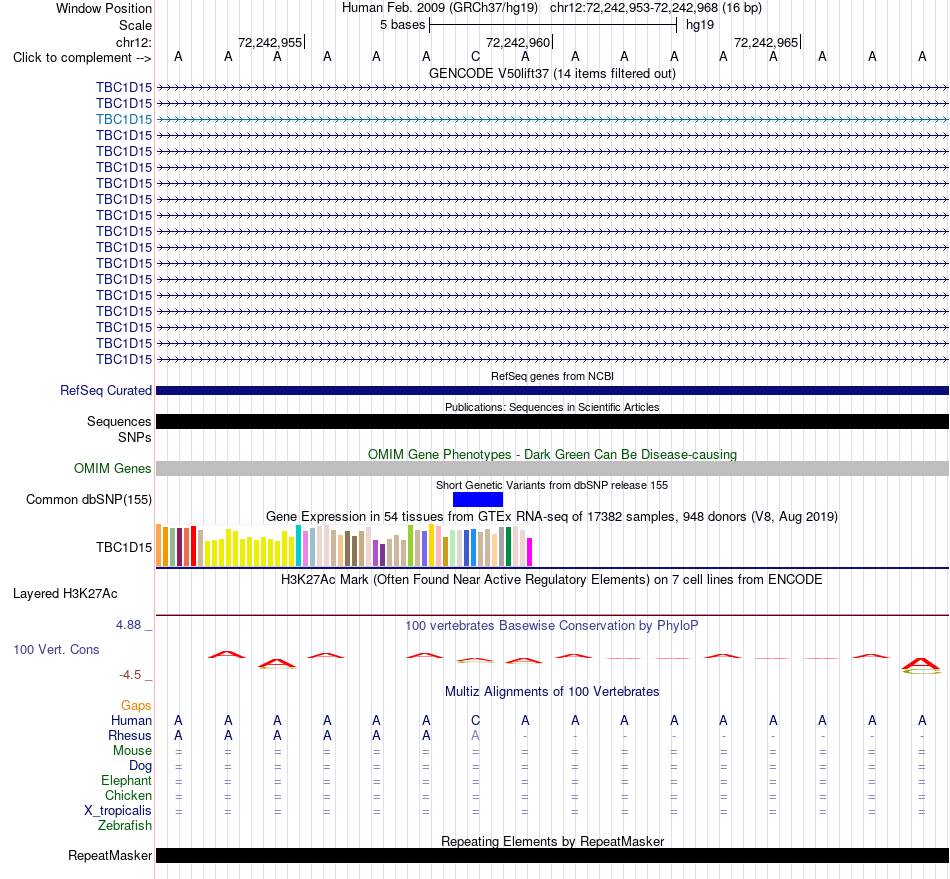Open the Repeating Elements by RepeatMasker title
Screen dimensions: 950x879
tap(552, 841)
